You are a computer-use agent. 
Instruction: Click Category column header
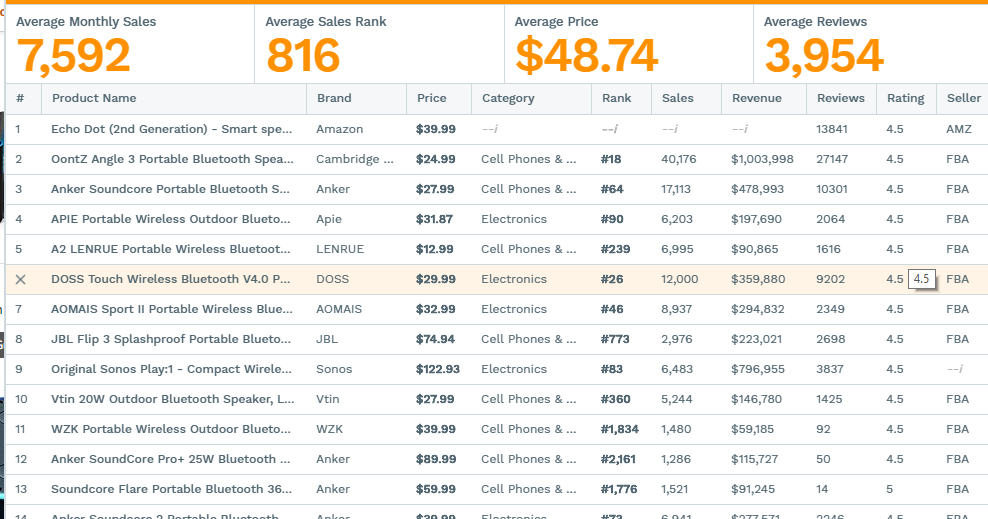pos(508,98)
